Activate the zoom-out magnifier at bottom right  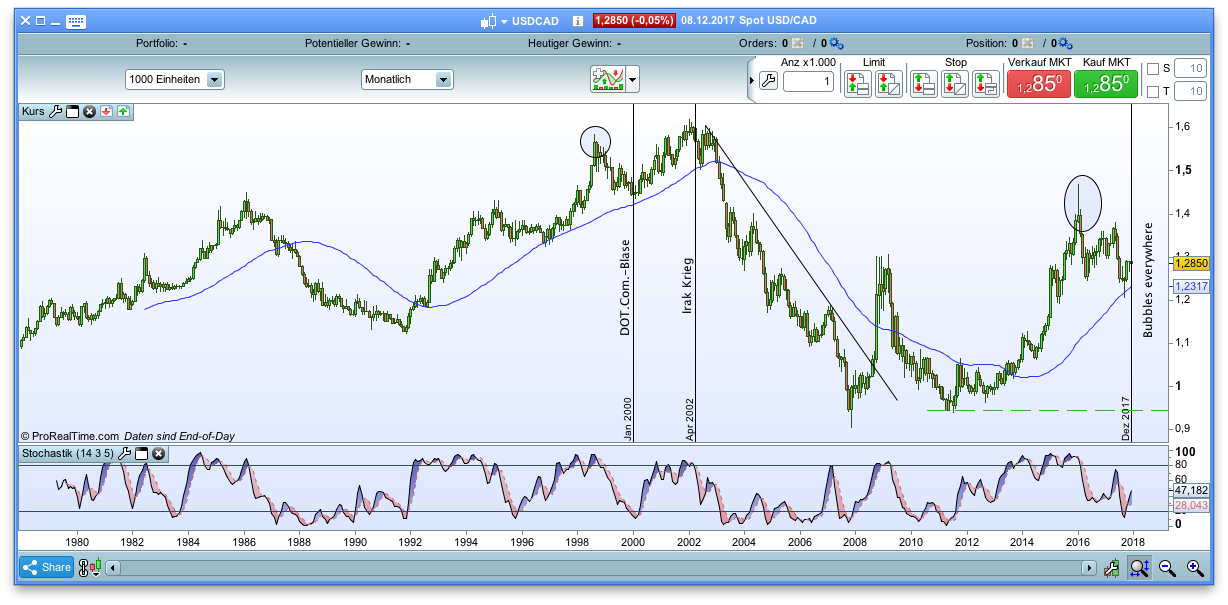tap(1168, 567)
